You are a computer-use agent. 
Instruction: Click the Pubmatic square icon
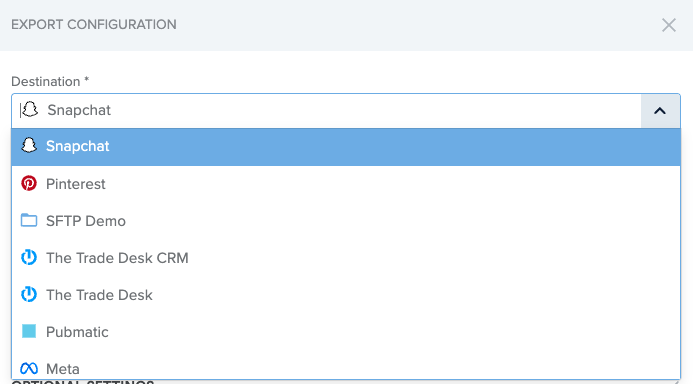(x=29, y=331)
